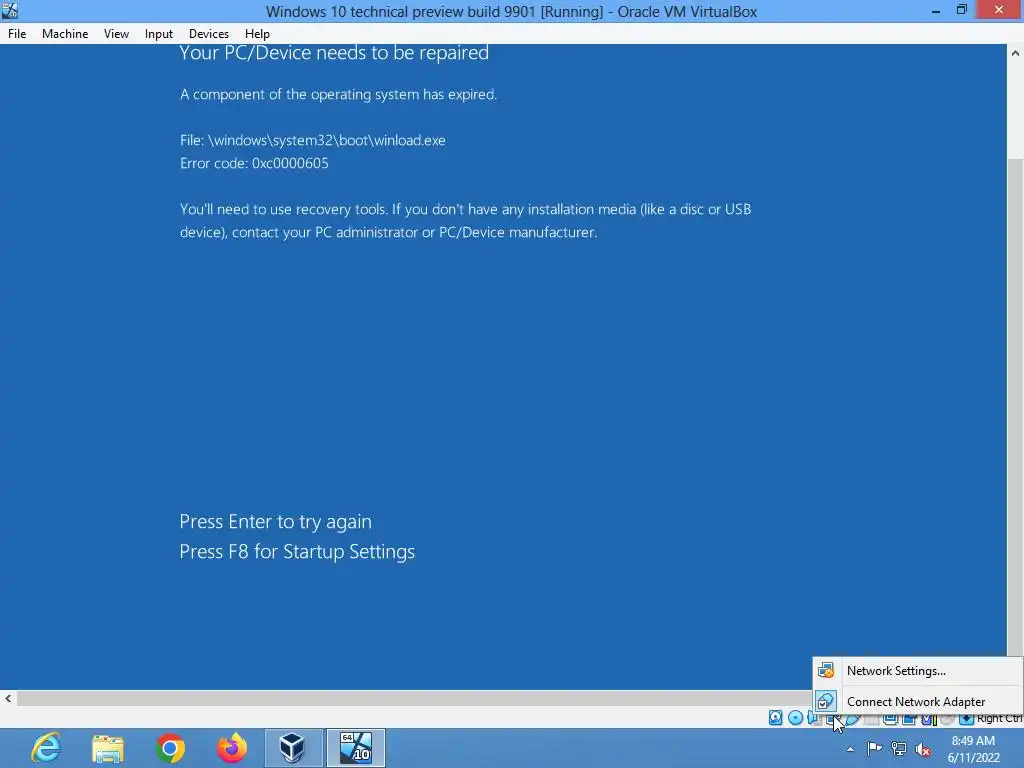Open the Help menu

pos(257,34)
